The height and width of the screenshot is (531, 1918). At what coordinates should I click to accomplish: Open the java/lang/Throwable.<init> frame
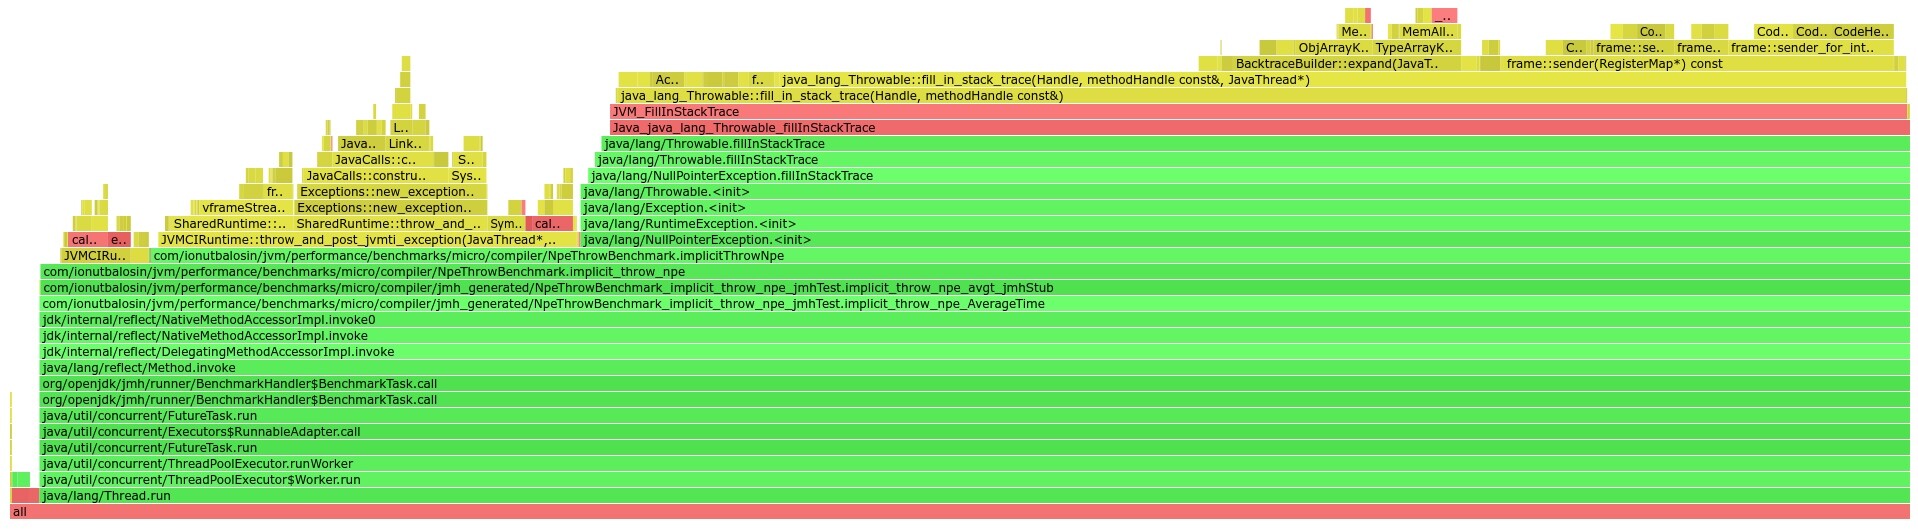coord(1245,192)
